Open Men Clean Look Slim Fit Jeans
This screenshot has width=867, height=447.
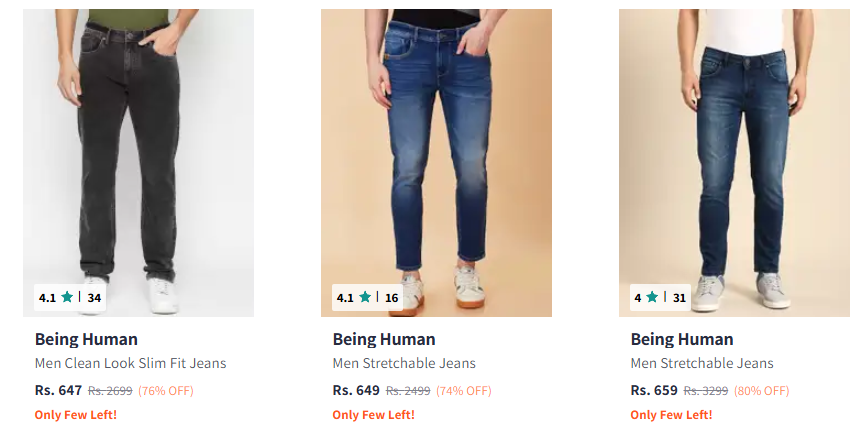point(130,363)
